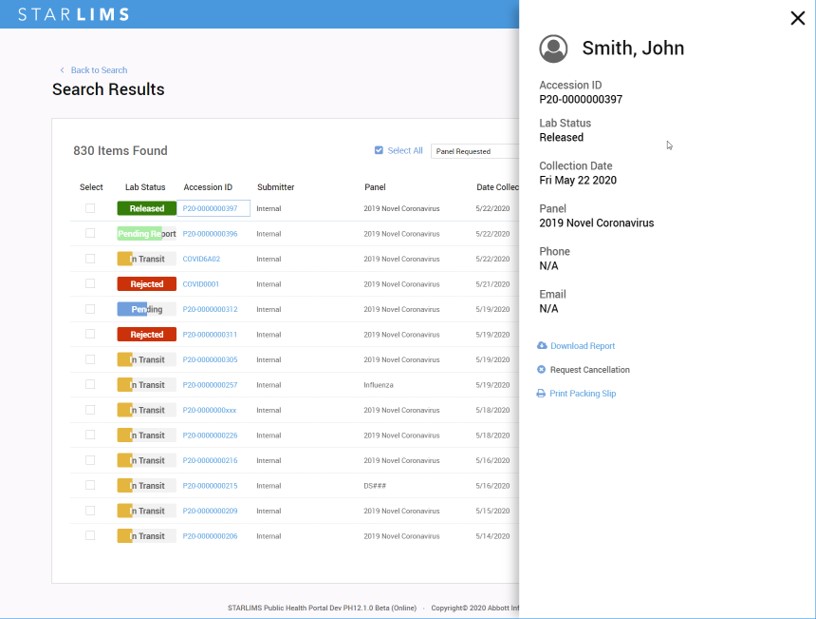Image resolution: width=816 pixels, height=619 pixels.
Task: Select the checkbox for the COVID6A02 row
Action: click(x=90, y=259)
